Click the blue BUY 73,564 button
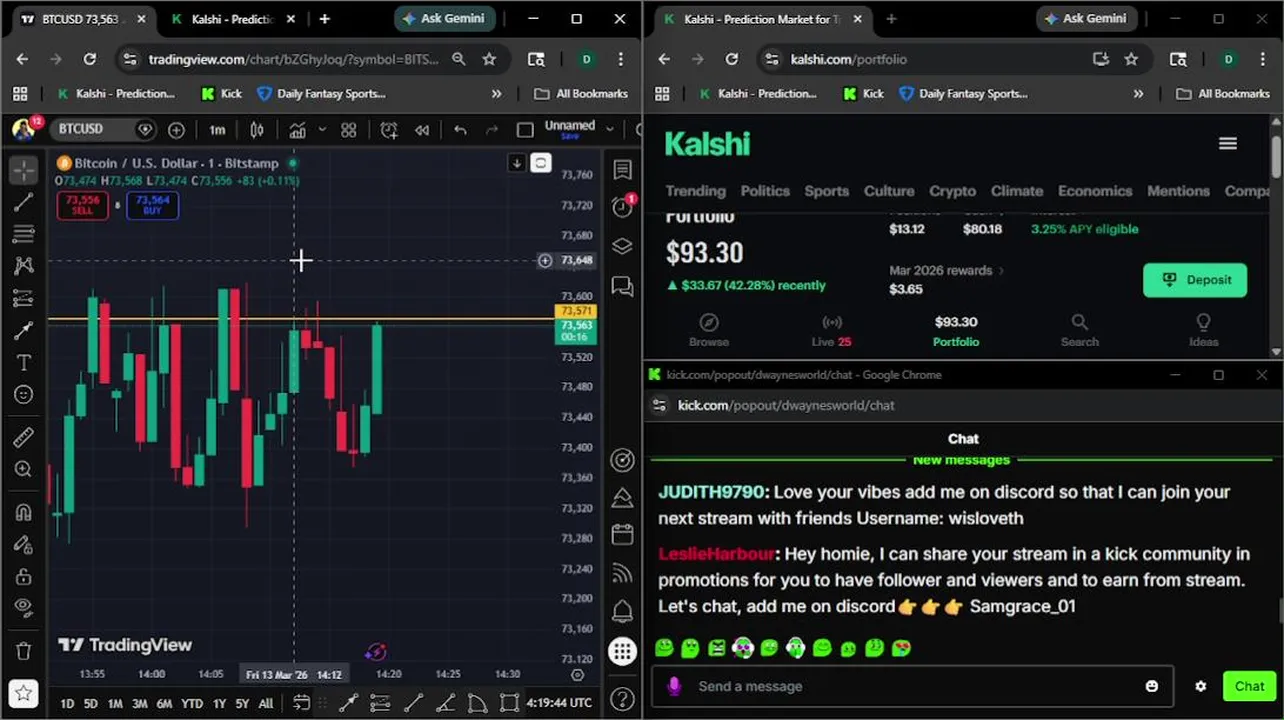1284x720 pixels. [152, 205]
